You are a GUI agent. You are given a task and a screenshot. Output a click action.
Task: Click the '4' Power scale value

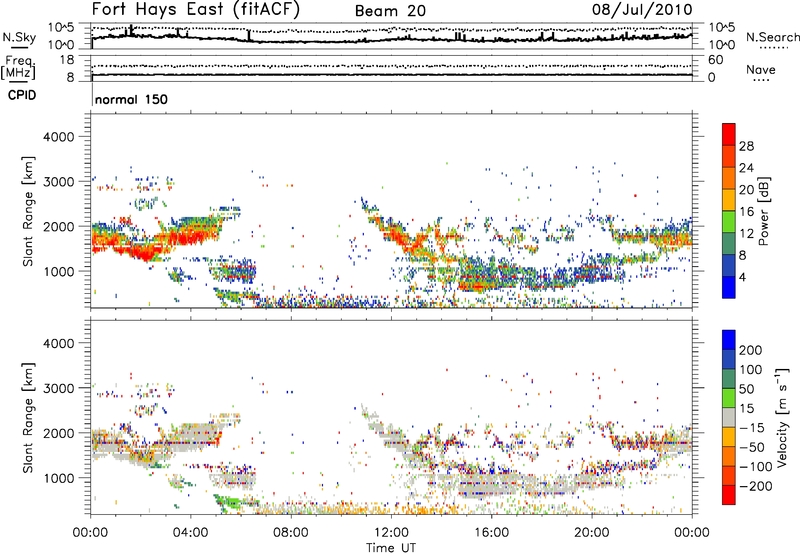click(x=742, y=277)
